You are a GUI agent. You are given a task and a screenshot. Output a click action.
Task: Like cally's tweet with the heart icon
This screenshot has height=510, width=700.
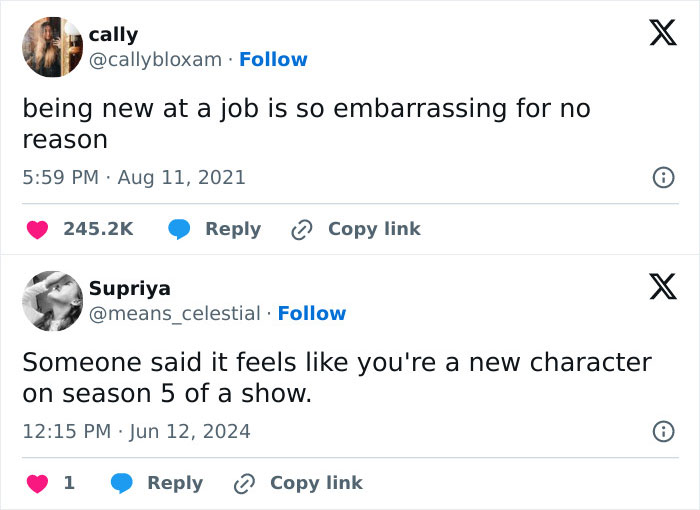pyautogui.click(x=37, y=229)
